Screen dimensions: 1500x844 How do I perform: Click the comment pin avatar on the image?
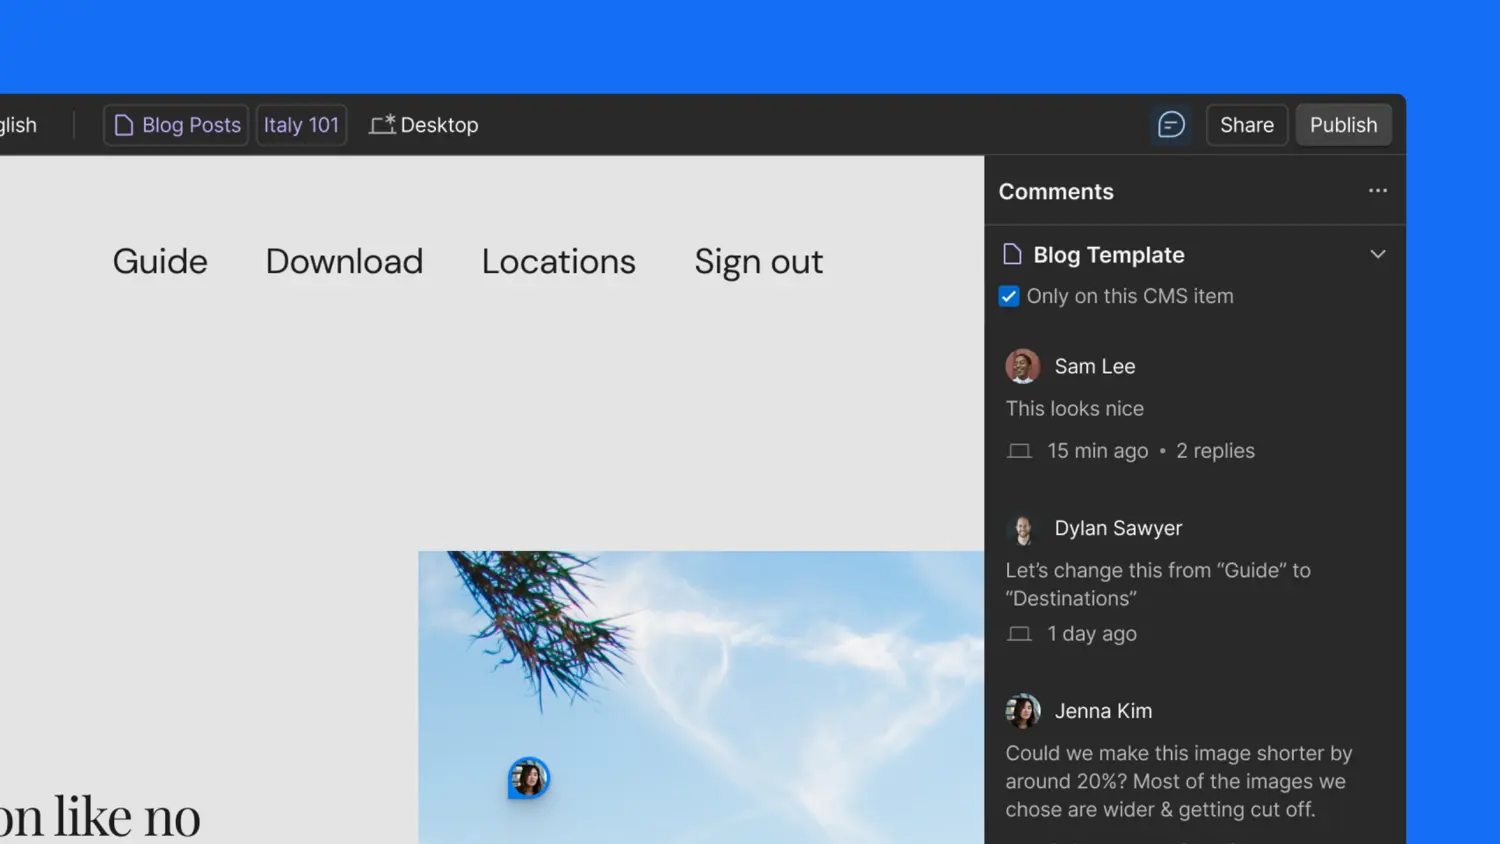pos(529,778)
